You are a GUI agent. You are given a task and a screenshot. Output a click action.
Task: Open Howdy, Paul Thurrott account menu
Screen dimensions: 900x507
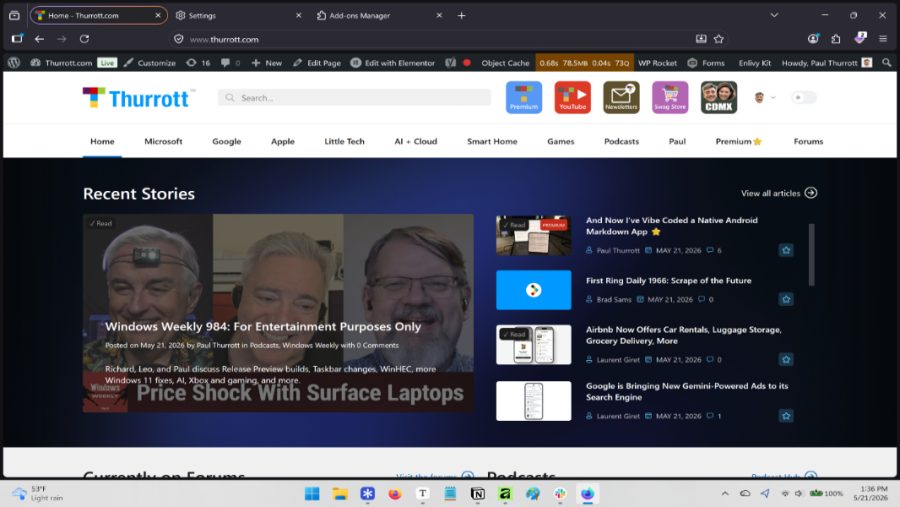coord(827,63)
